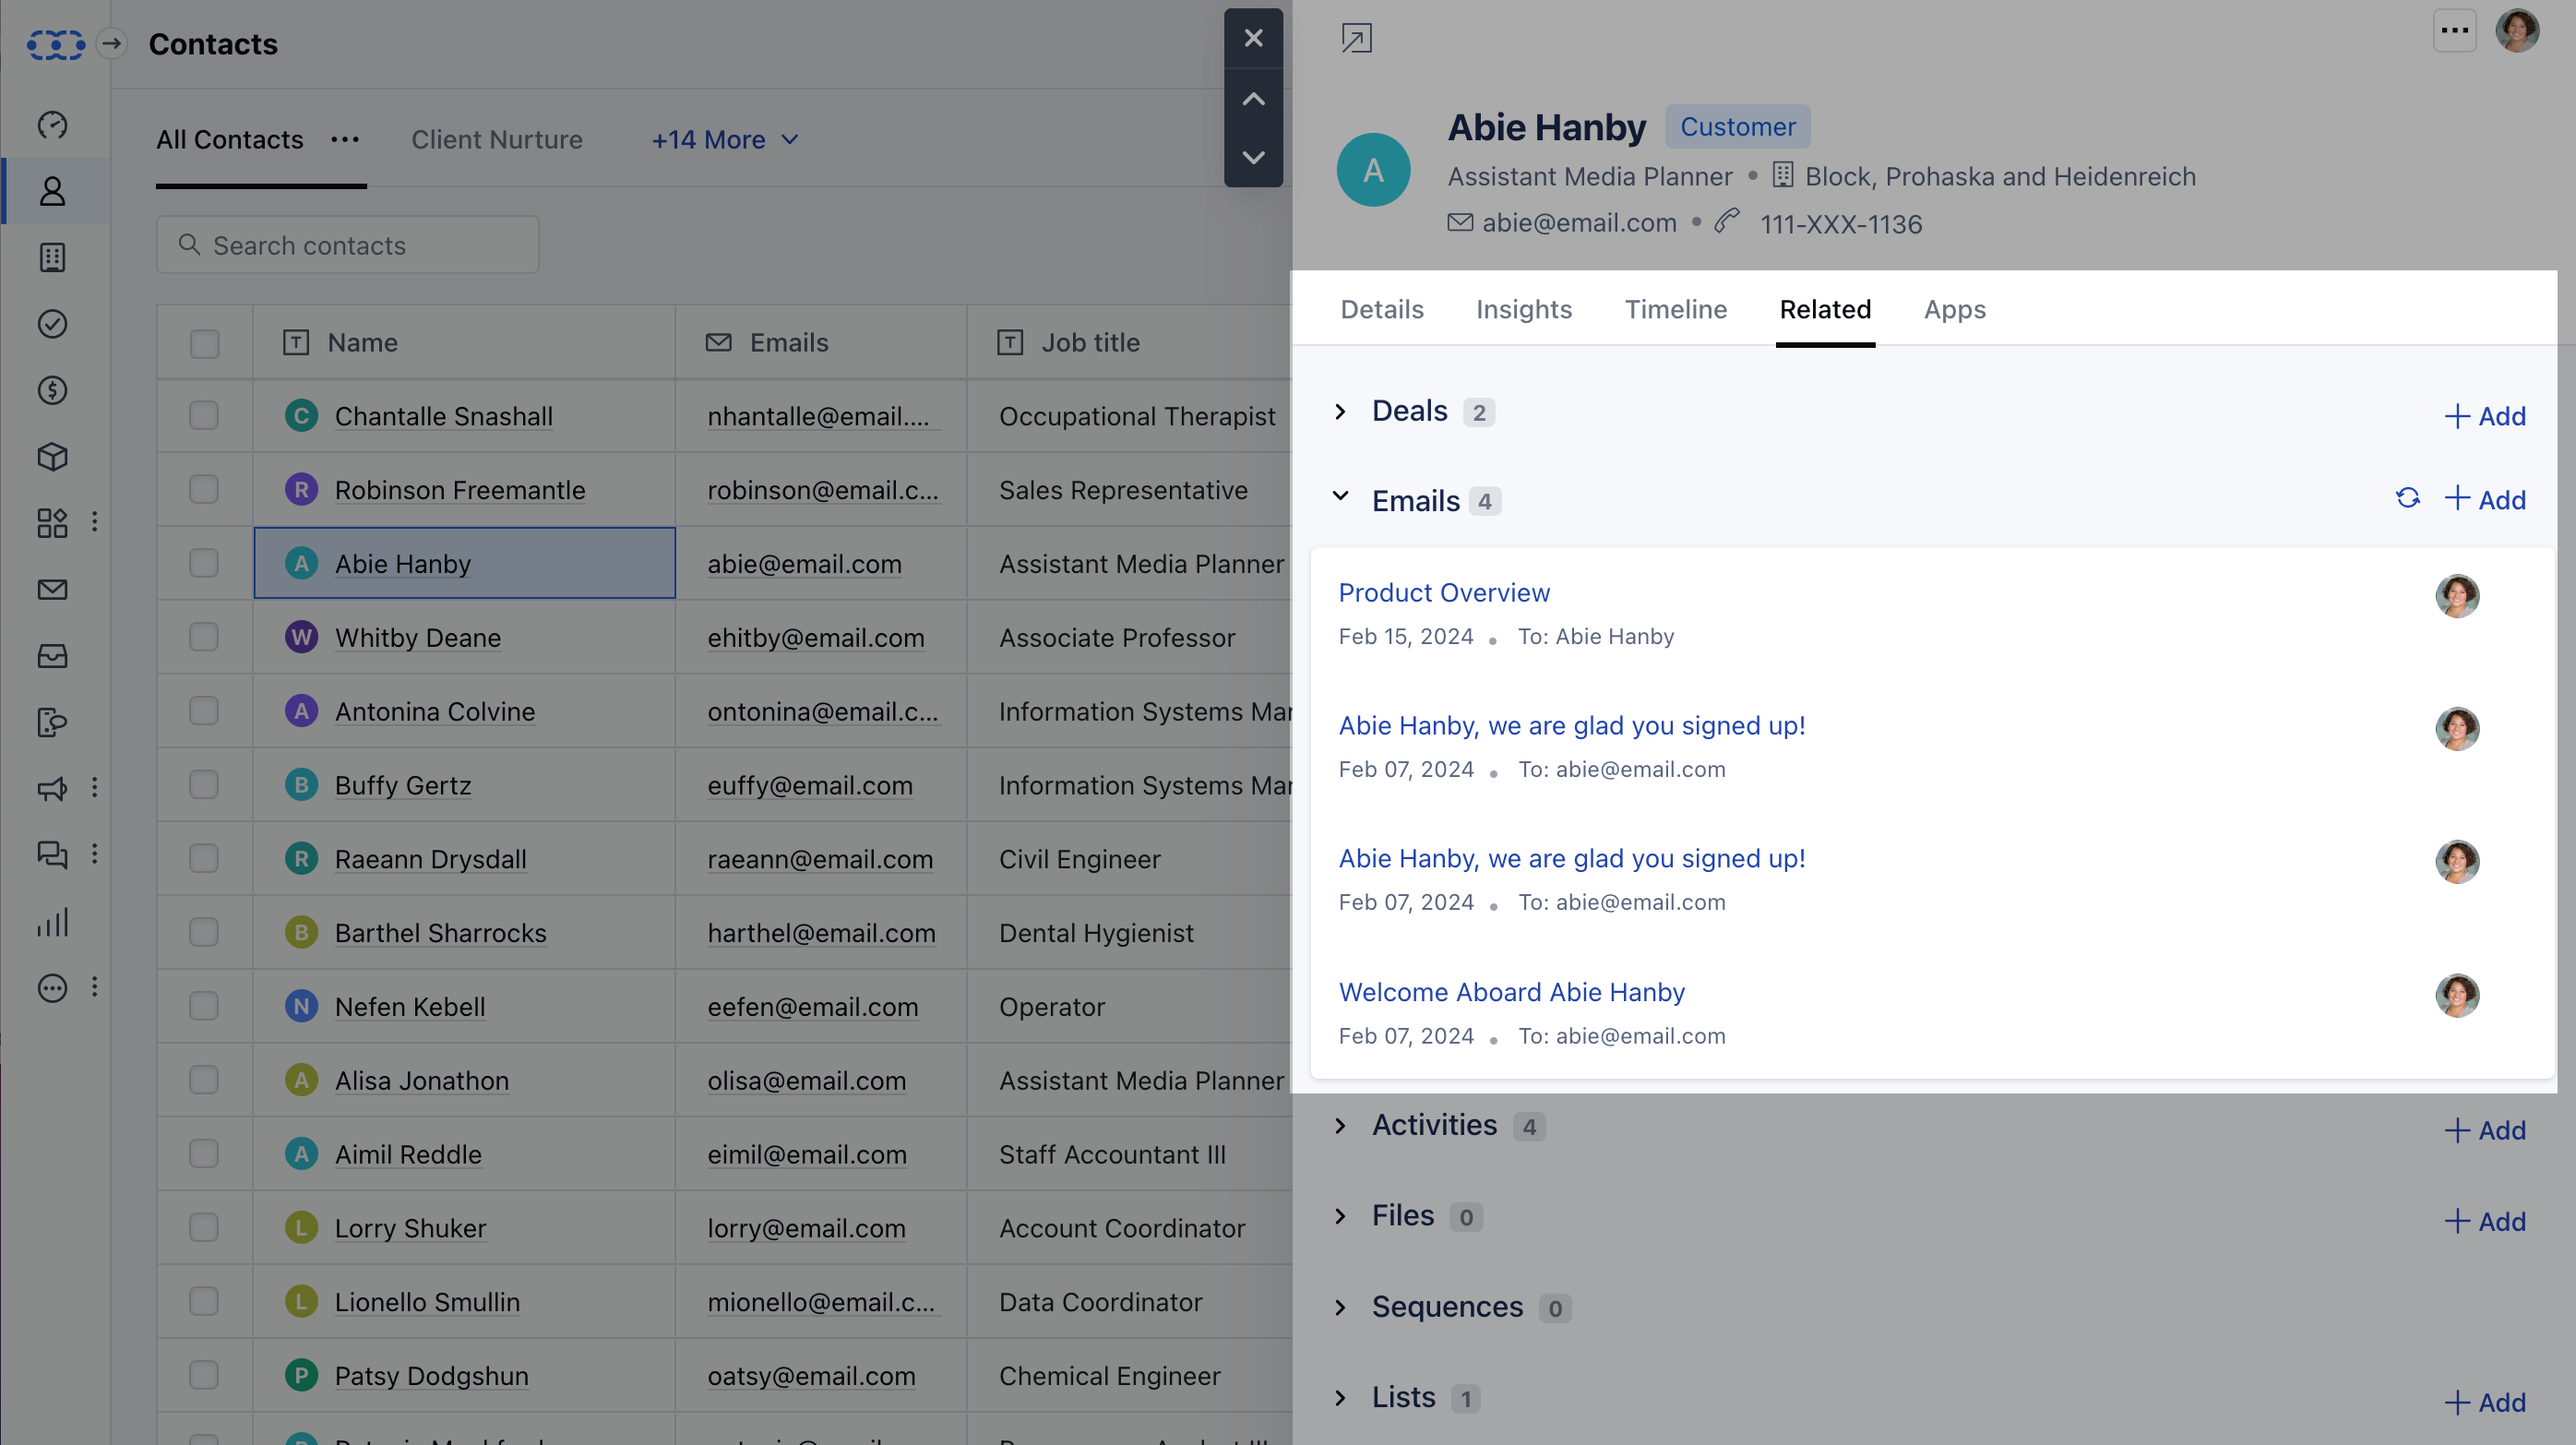
Task: Select the checkbox for Chantalle Snashall
Action: click(204, 416)
